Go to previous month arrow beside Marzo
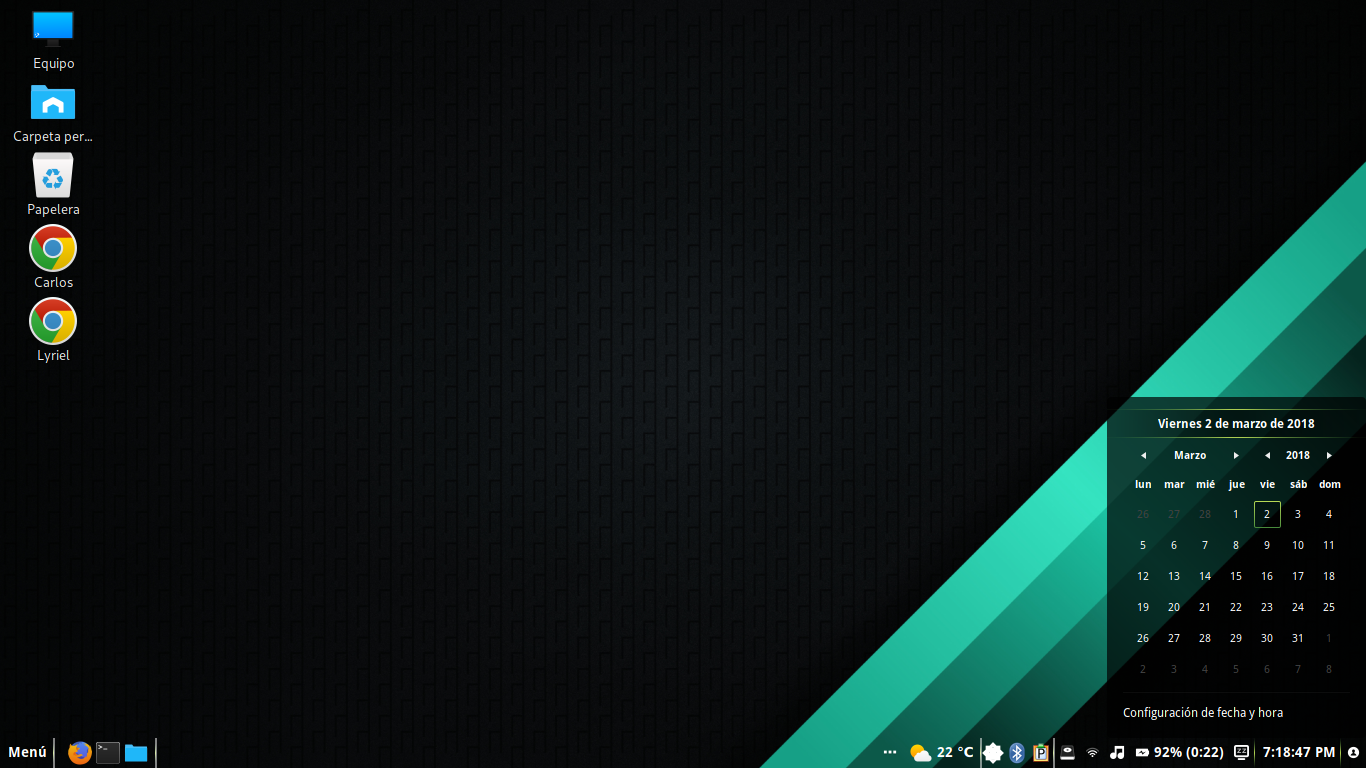Image resolution: width=1366 pixels, height=768 pixels. (x=1143, y=455)
